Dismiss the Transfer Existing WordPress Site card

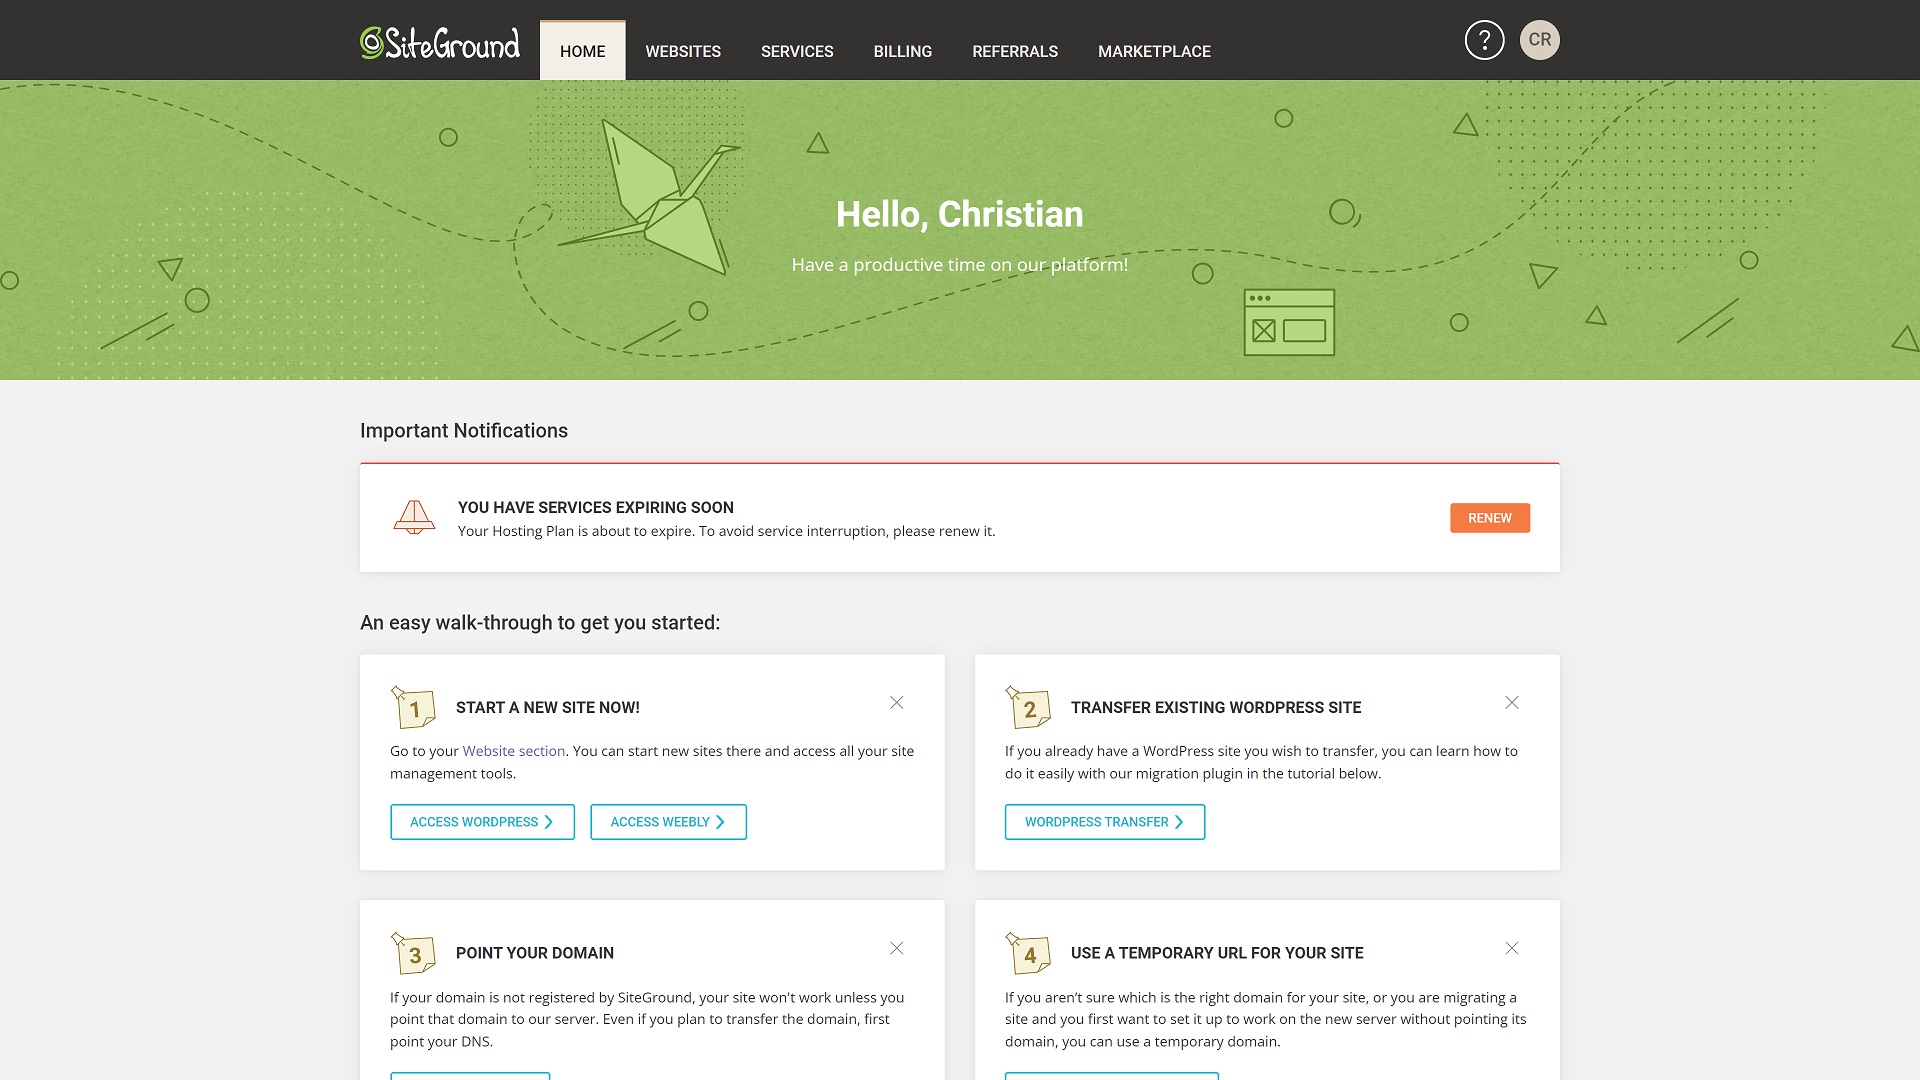[x=1512, y=703]
